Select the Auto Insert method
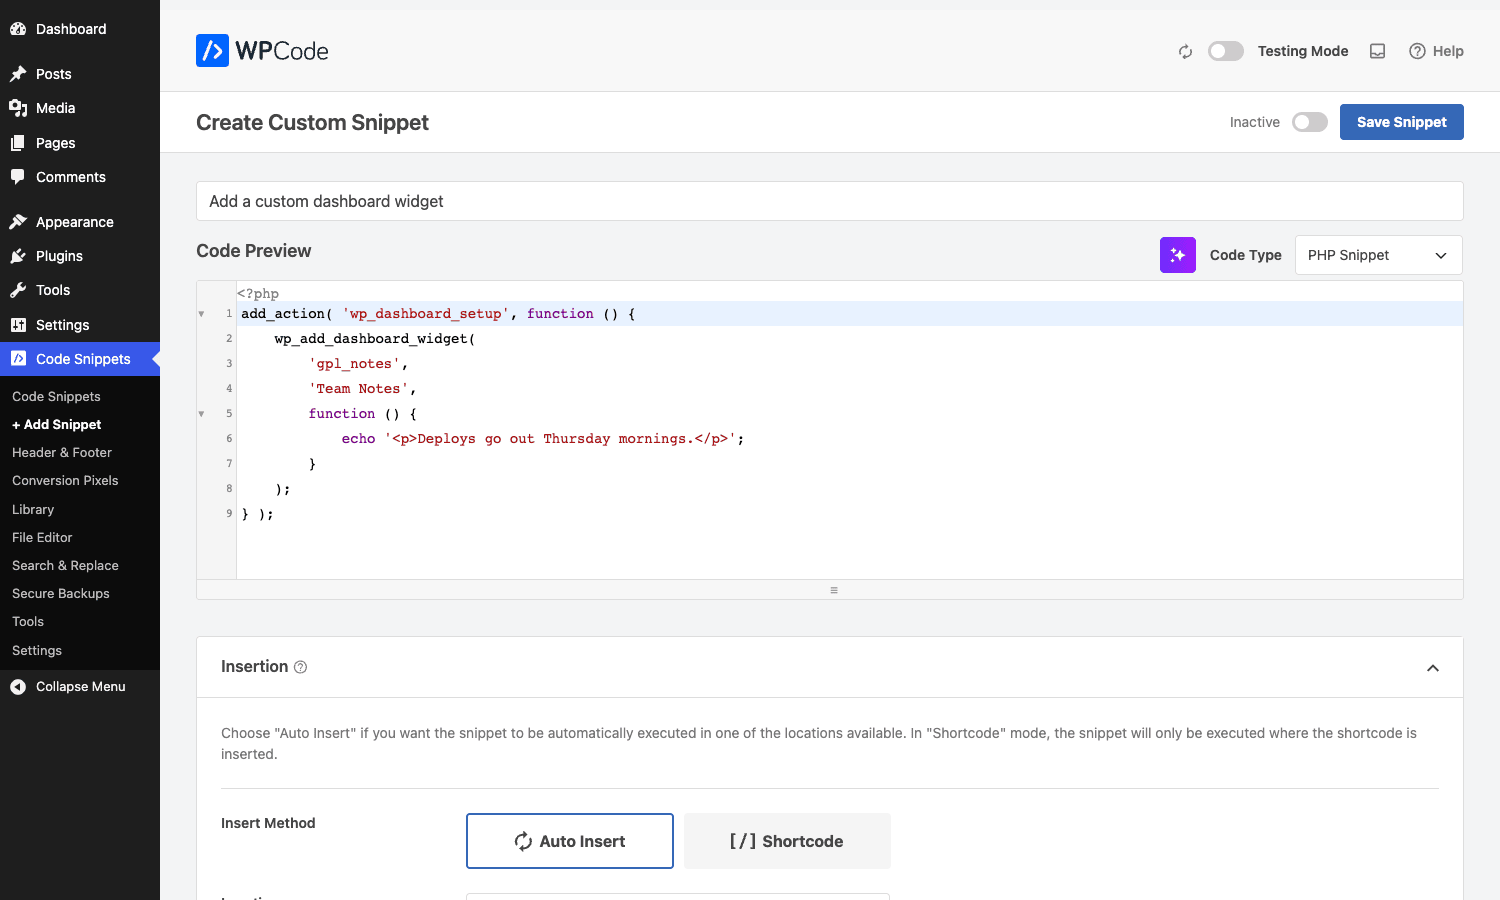 570,841
